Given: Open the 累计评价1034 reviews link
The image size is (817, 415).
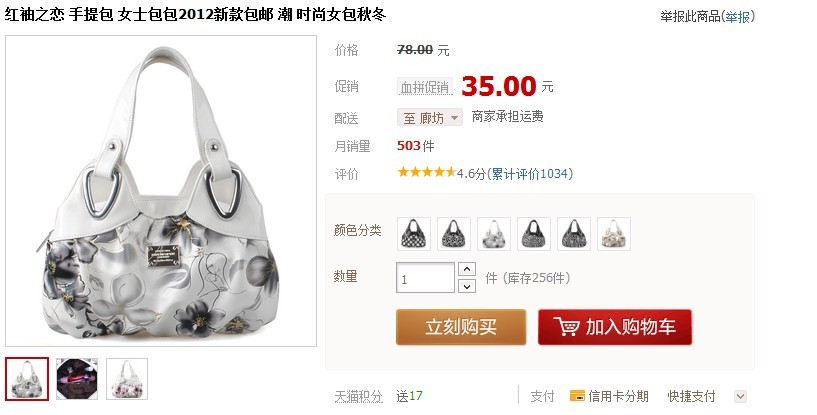Looking at the screenshot, I should 529,174.
